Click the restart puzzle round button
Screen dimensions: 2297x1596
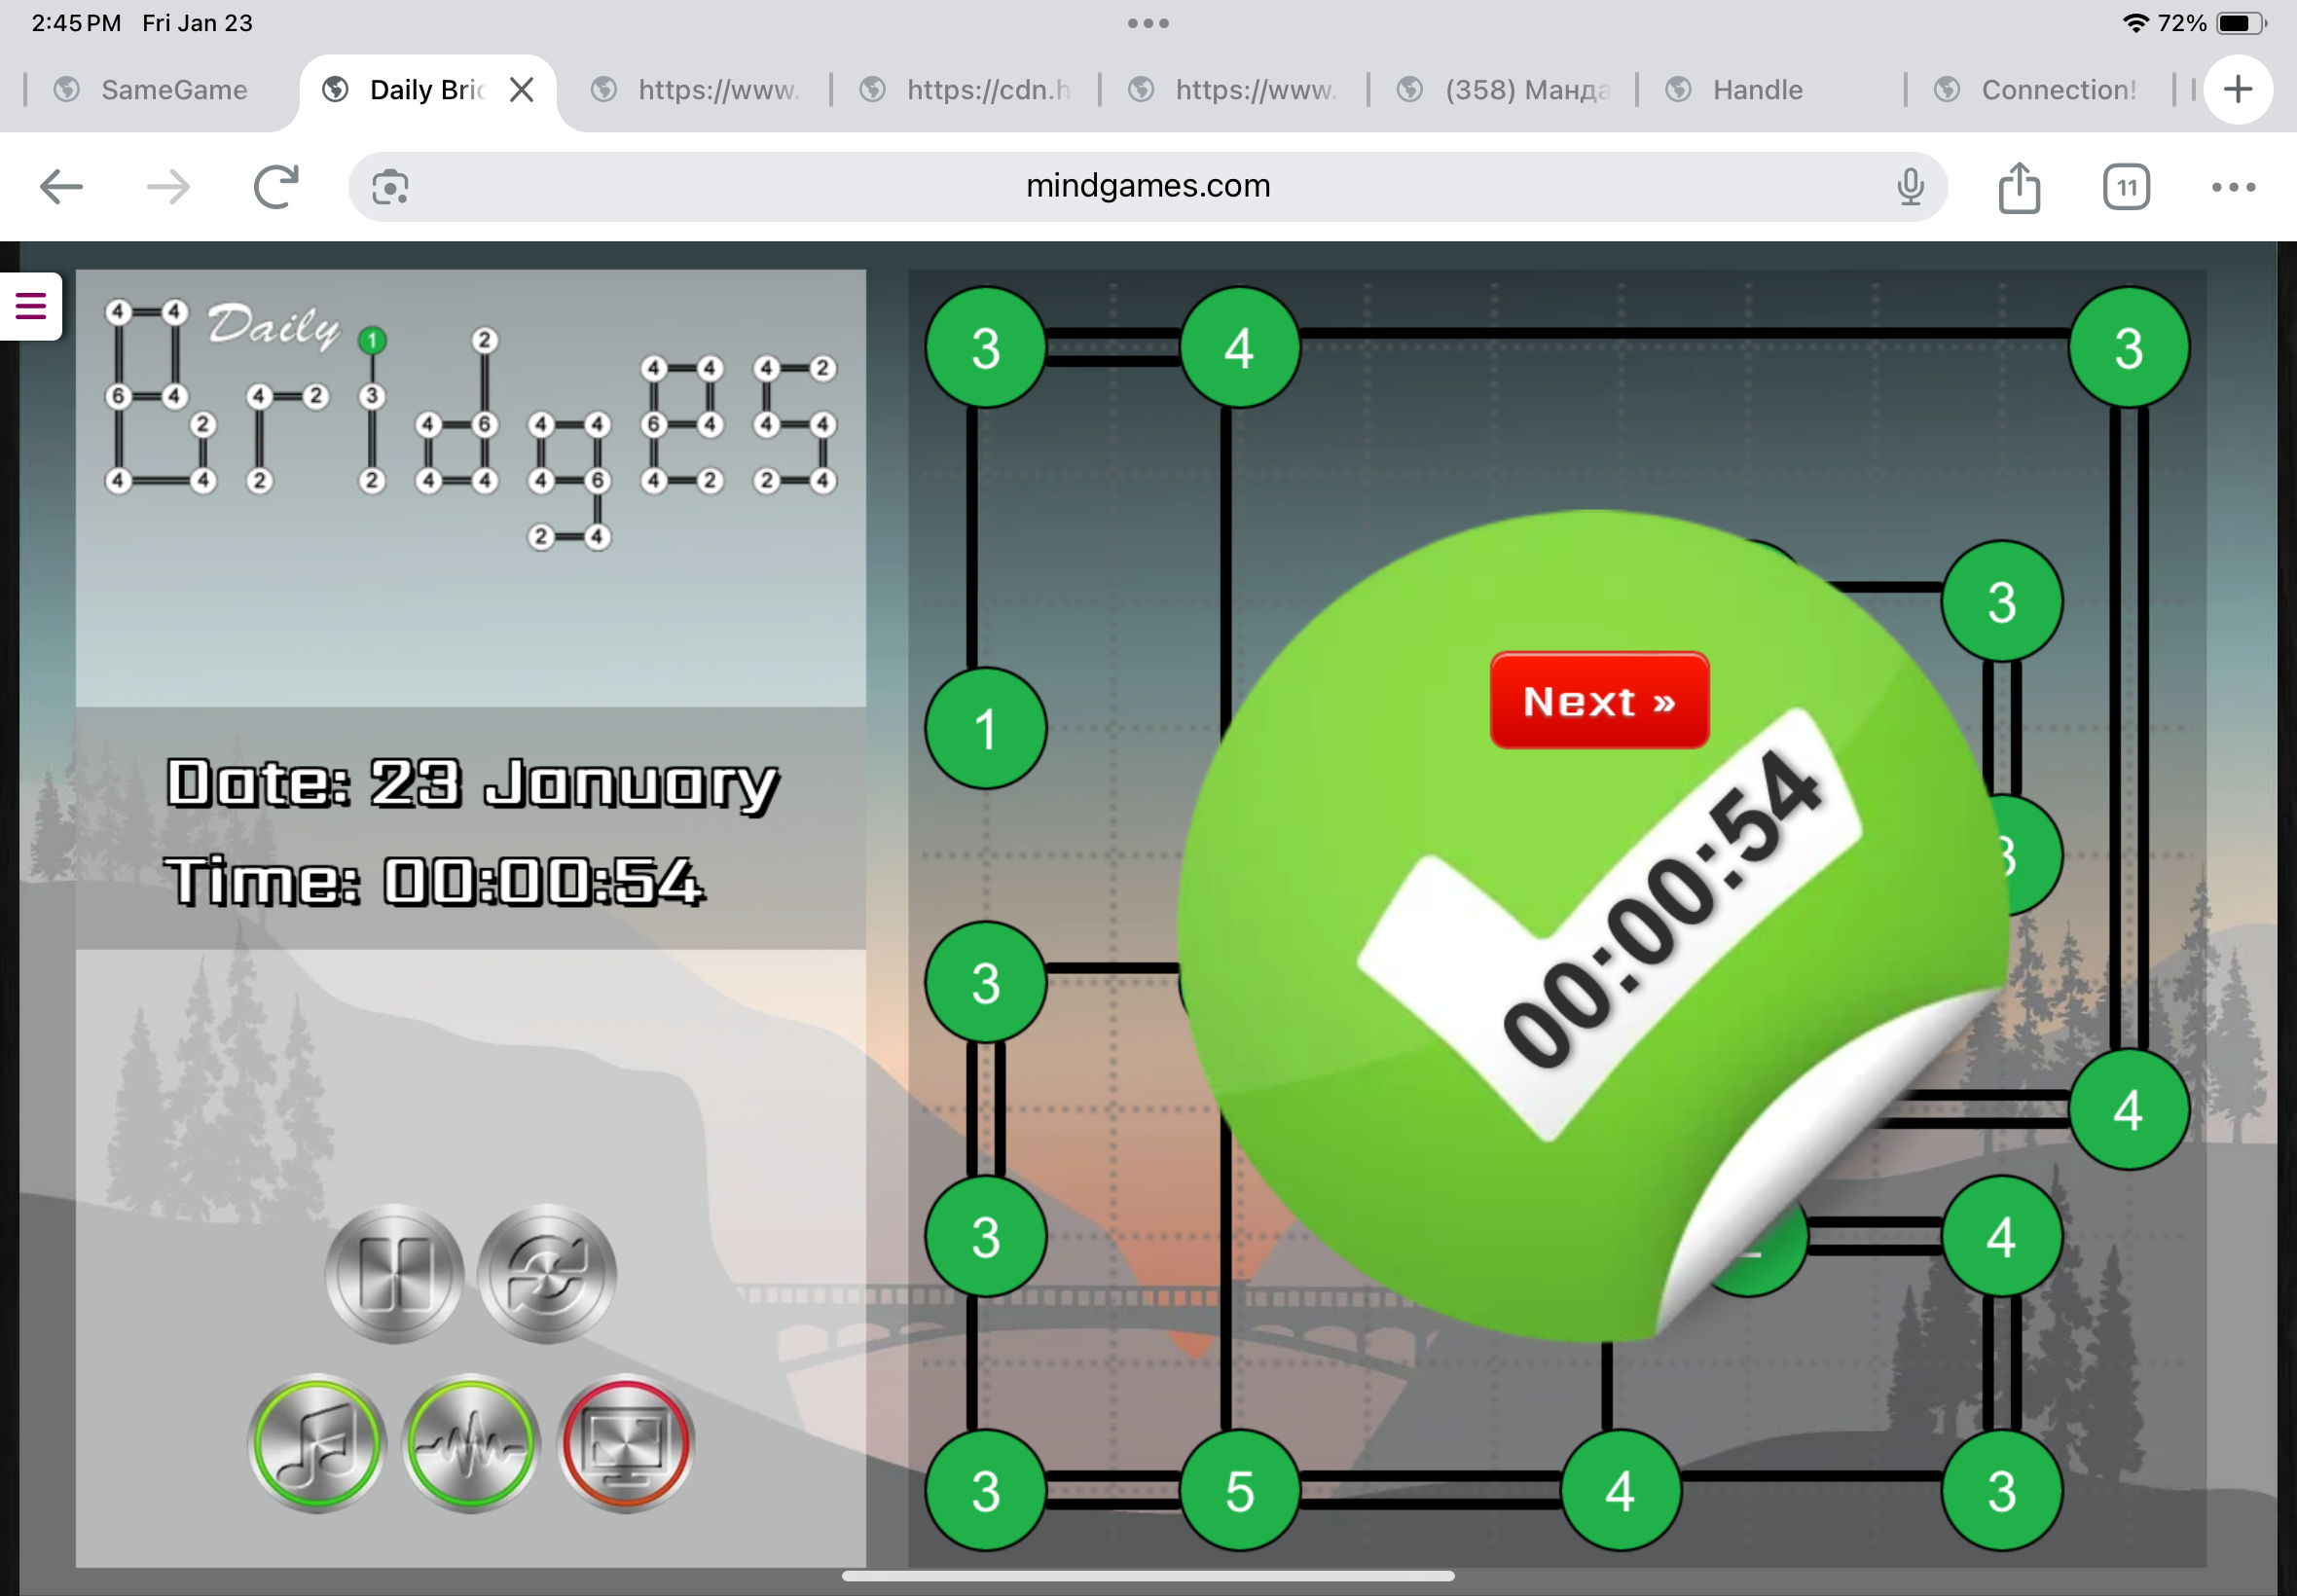pos(547,1273)
